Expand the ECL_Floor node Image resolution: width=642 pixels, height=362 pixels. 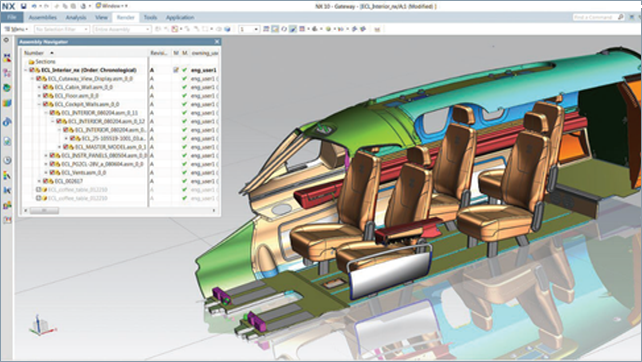pos(39,96)
